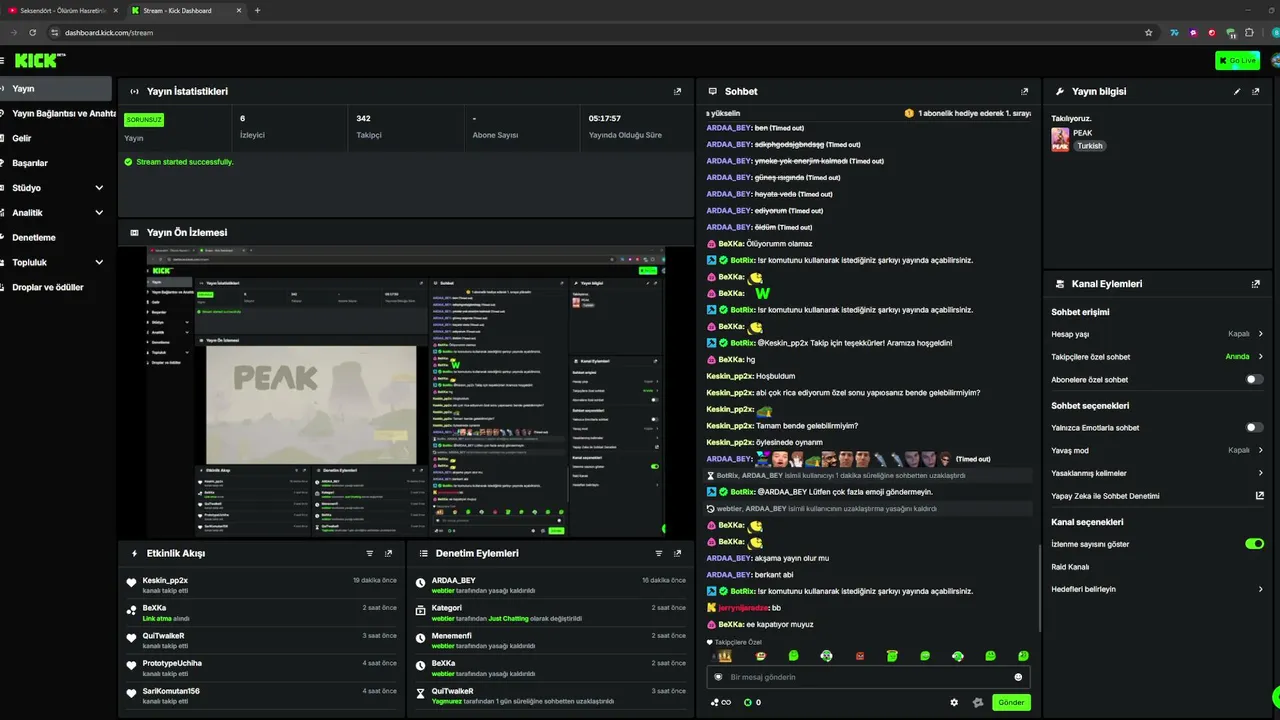Screen dimensions: 1280x720
Task: Click the Menemenfi moderation entry
Action: point(549,640)
